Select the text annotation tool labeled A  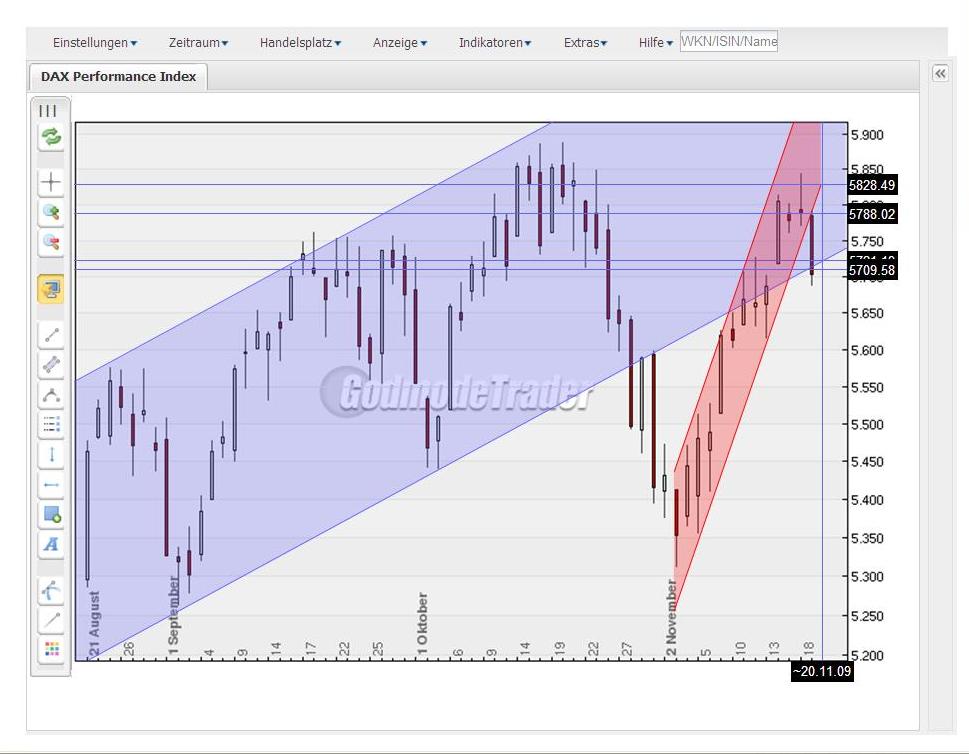point(49,545)
